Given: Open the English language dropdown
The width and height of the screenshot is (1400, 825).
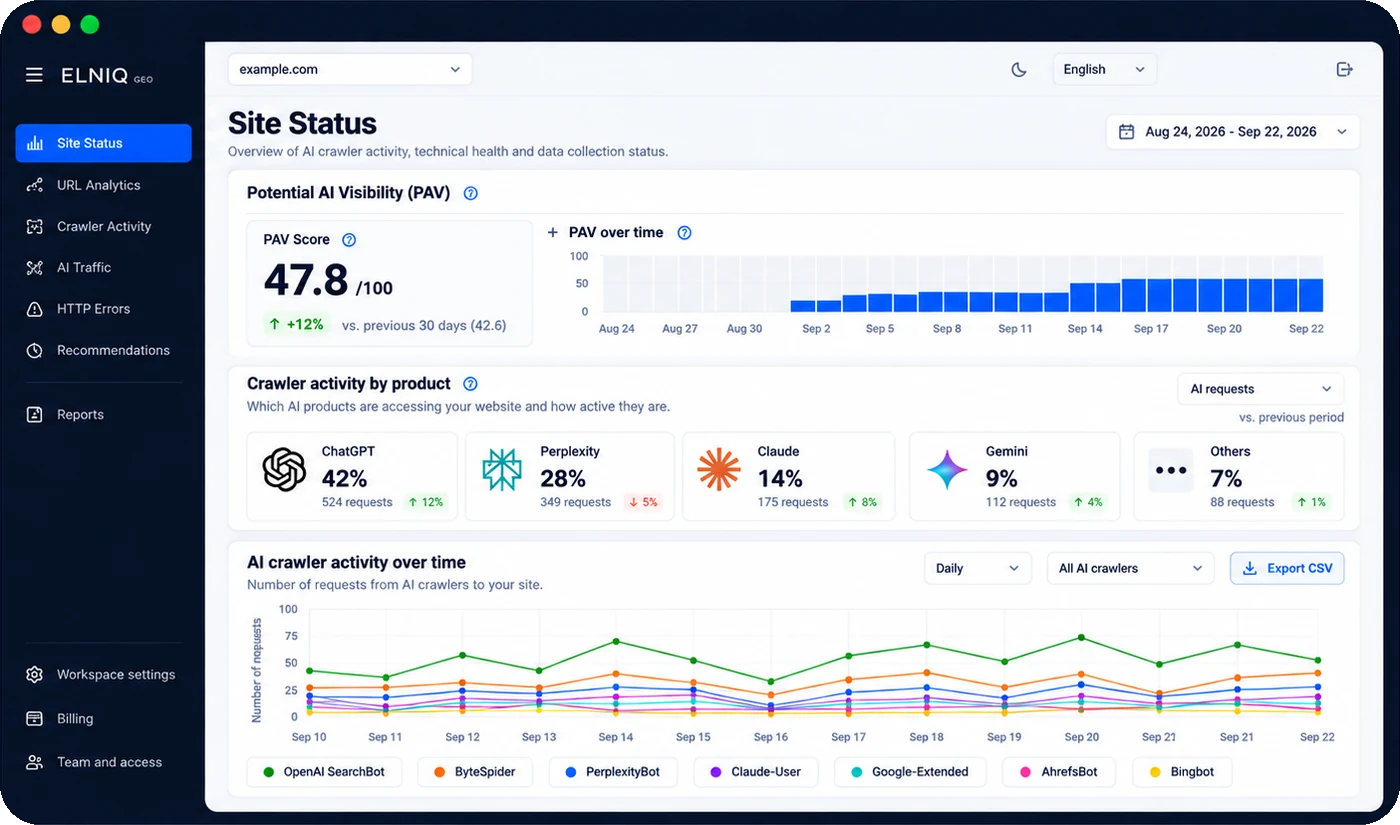Looking at the screenshot, I should tap(1104, 70).
